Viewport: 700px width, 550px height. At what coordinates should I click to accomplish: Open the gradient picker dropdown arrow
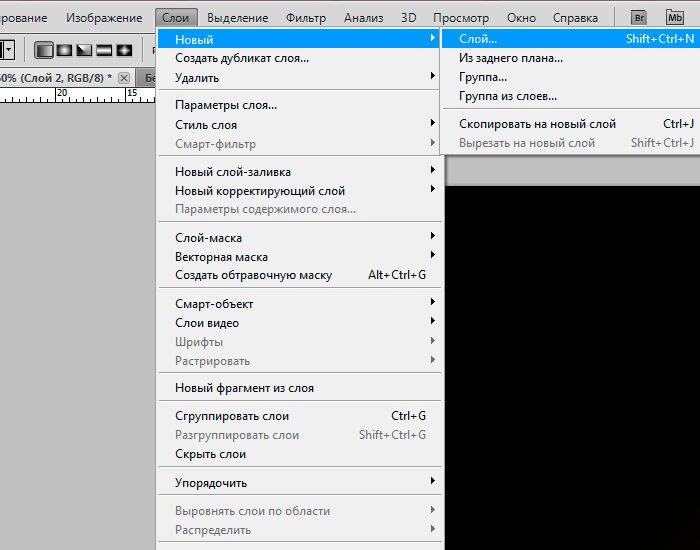pyautogui.click(x=8, y=50)
